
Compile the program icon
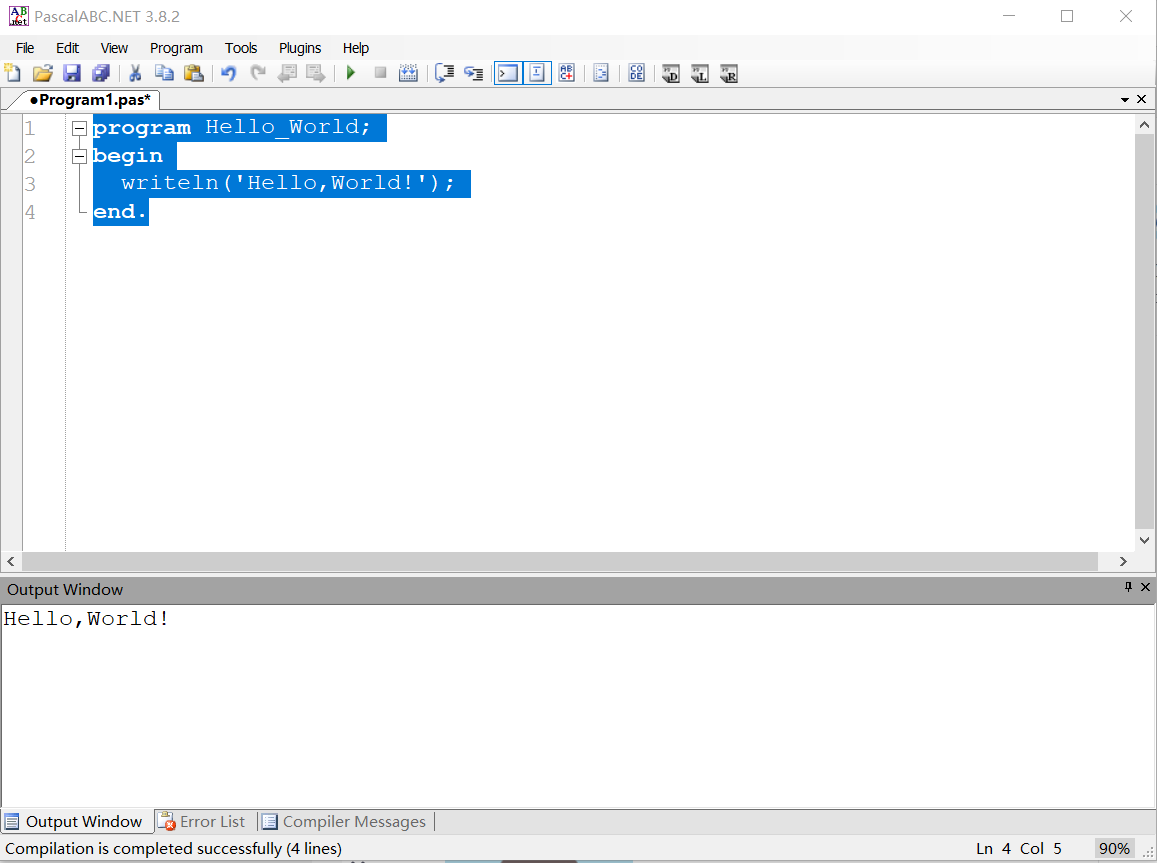pyautogui.click(x=408, y=73)
